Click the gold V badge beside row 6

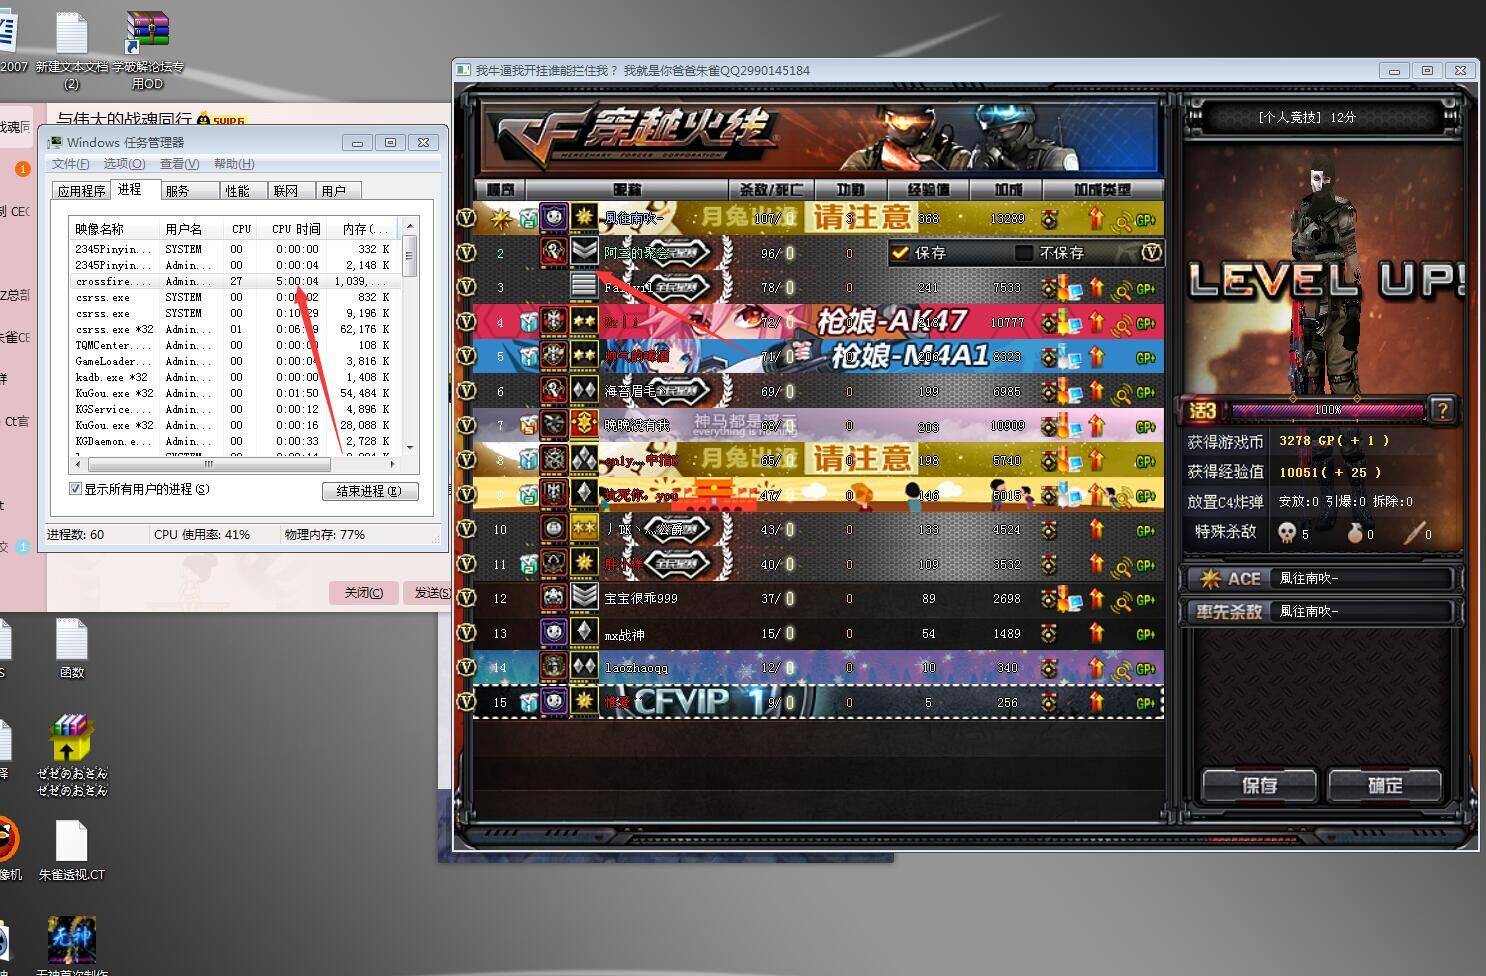pyautogui.click(x=466, y=390)
